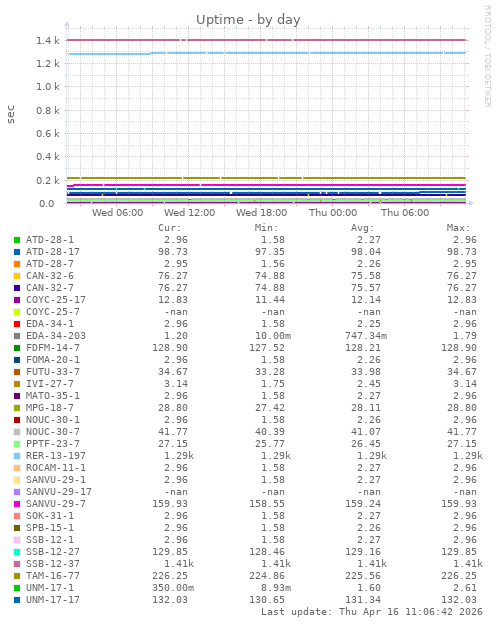Click the NOUC-30-1 legend label
This screenshot has width=497, height=624.
point(53,420)
